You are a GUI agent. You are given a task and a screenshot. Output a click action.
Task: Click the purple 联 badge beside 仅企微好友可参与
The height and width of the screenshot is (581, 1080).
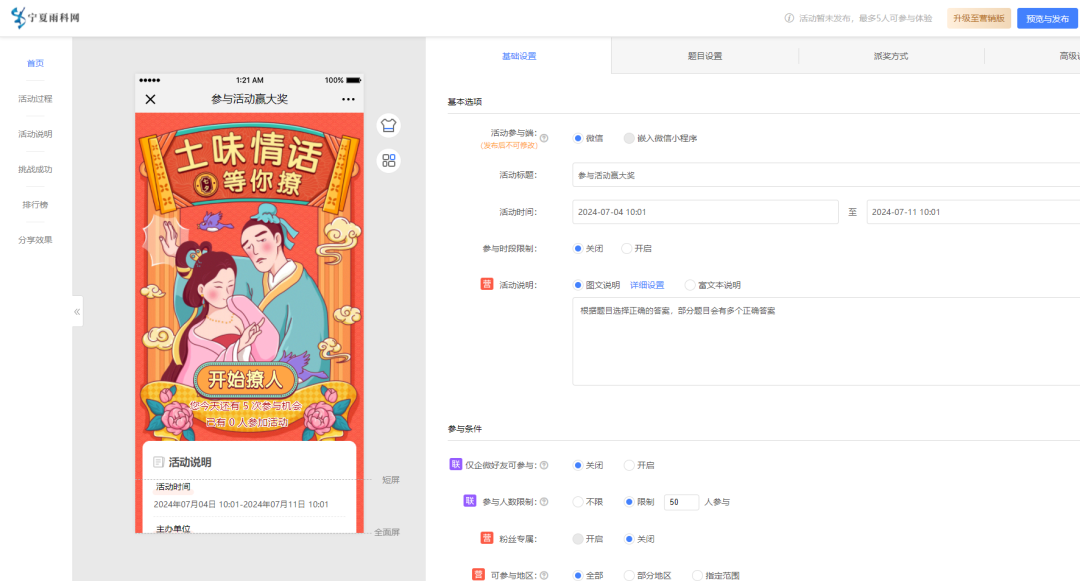click(x=455, y=465)
